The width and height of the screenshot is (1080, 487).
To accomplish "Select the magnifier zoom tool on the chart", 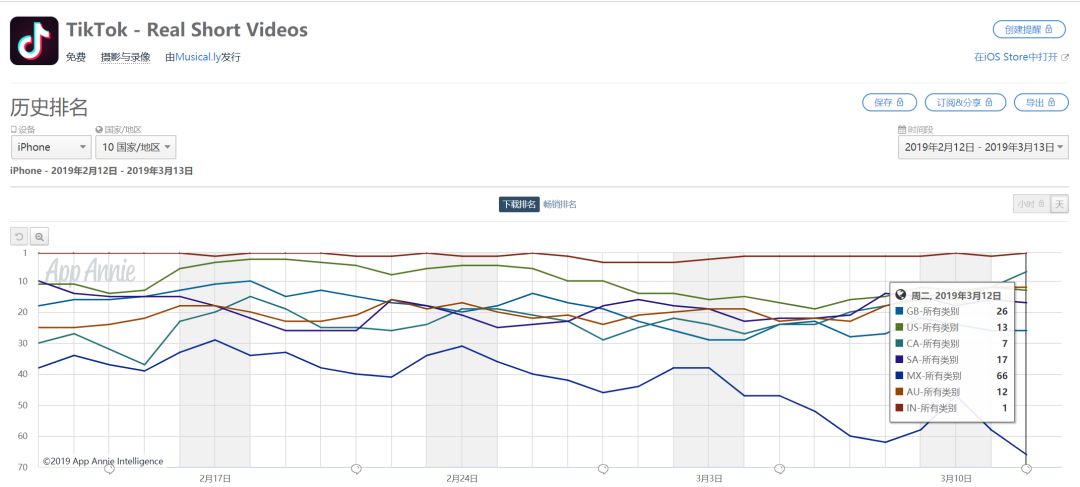I will [39, 237].
